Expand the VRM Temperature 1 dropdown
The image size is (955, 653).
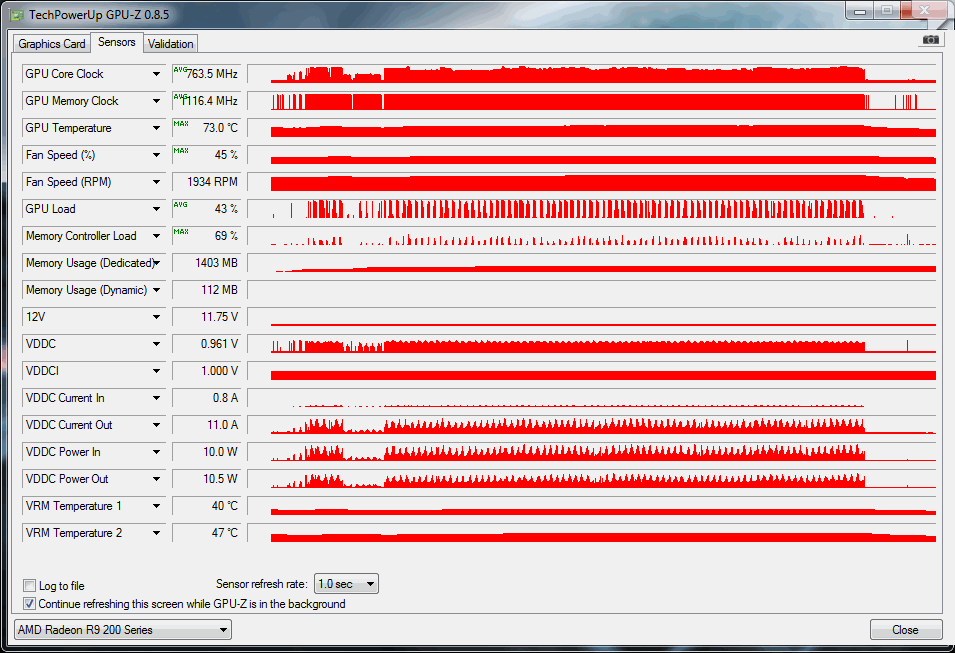coord(157,506)
